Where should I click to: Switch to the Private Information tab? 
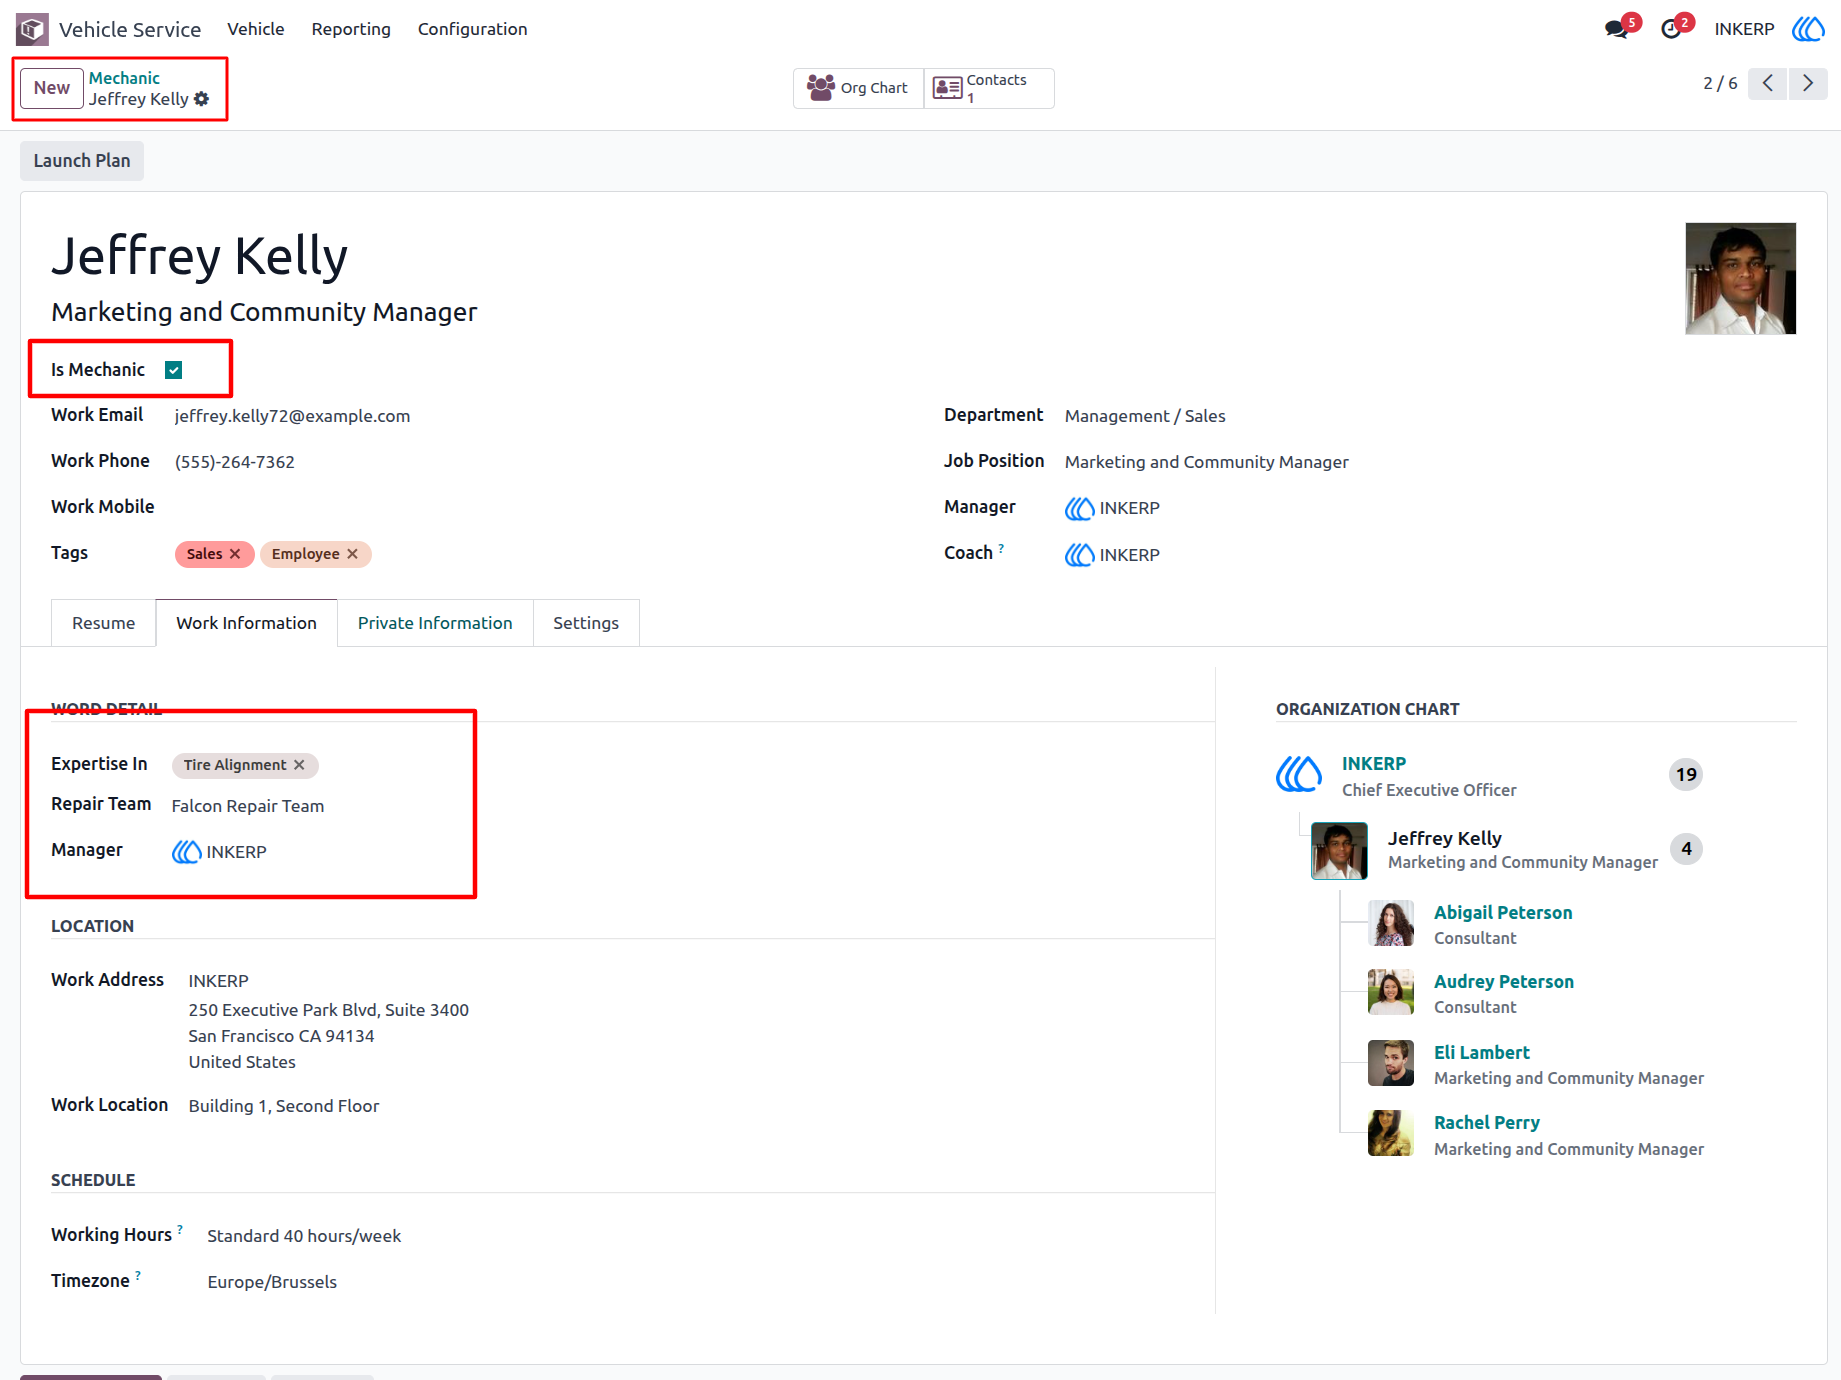[x=435, y=623]
